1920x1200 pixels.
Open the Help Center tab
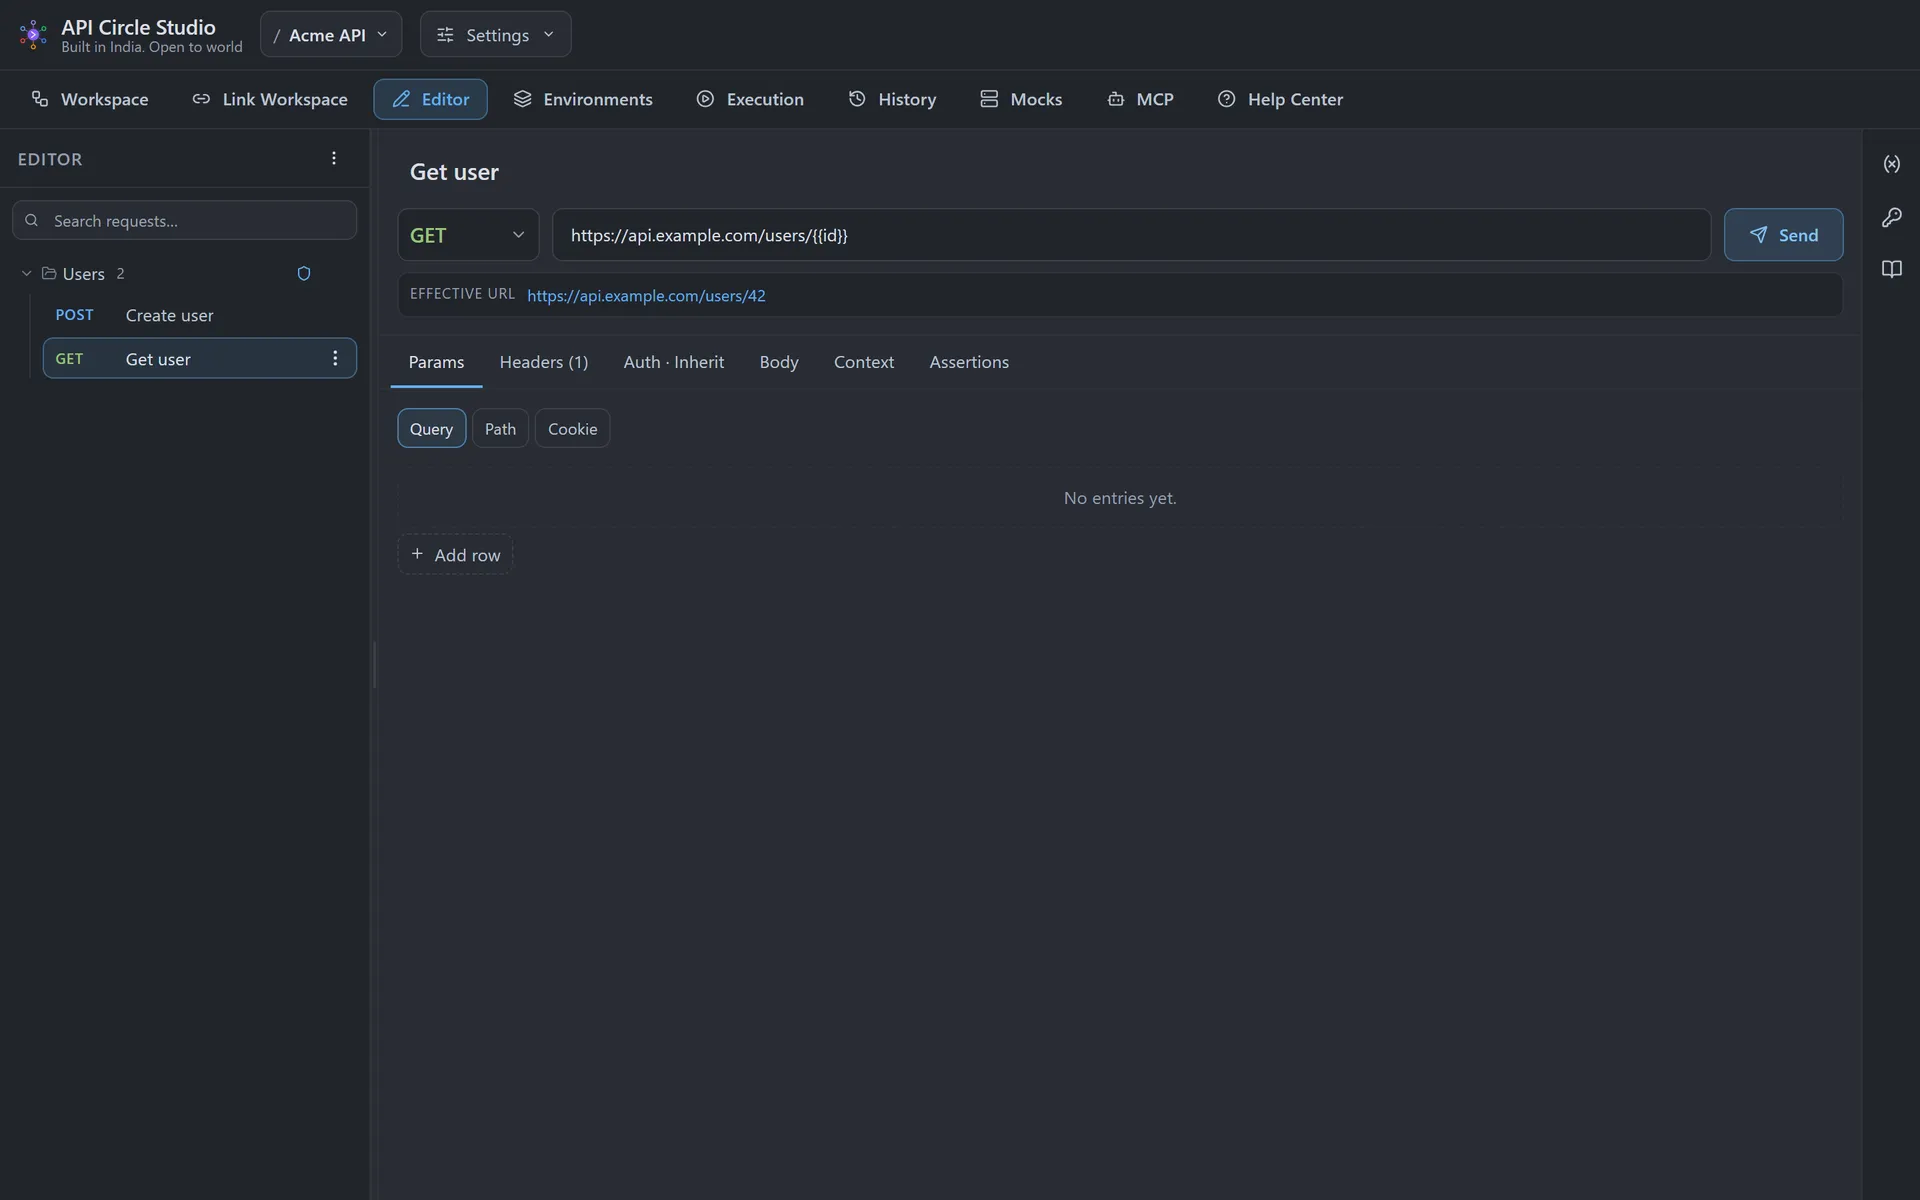[x=1280, y=98]
